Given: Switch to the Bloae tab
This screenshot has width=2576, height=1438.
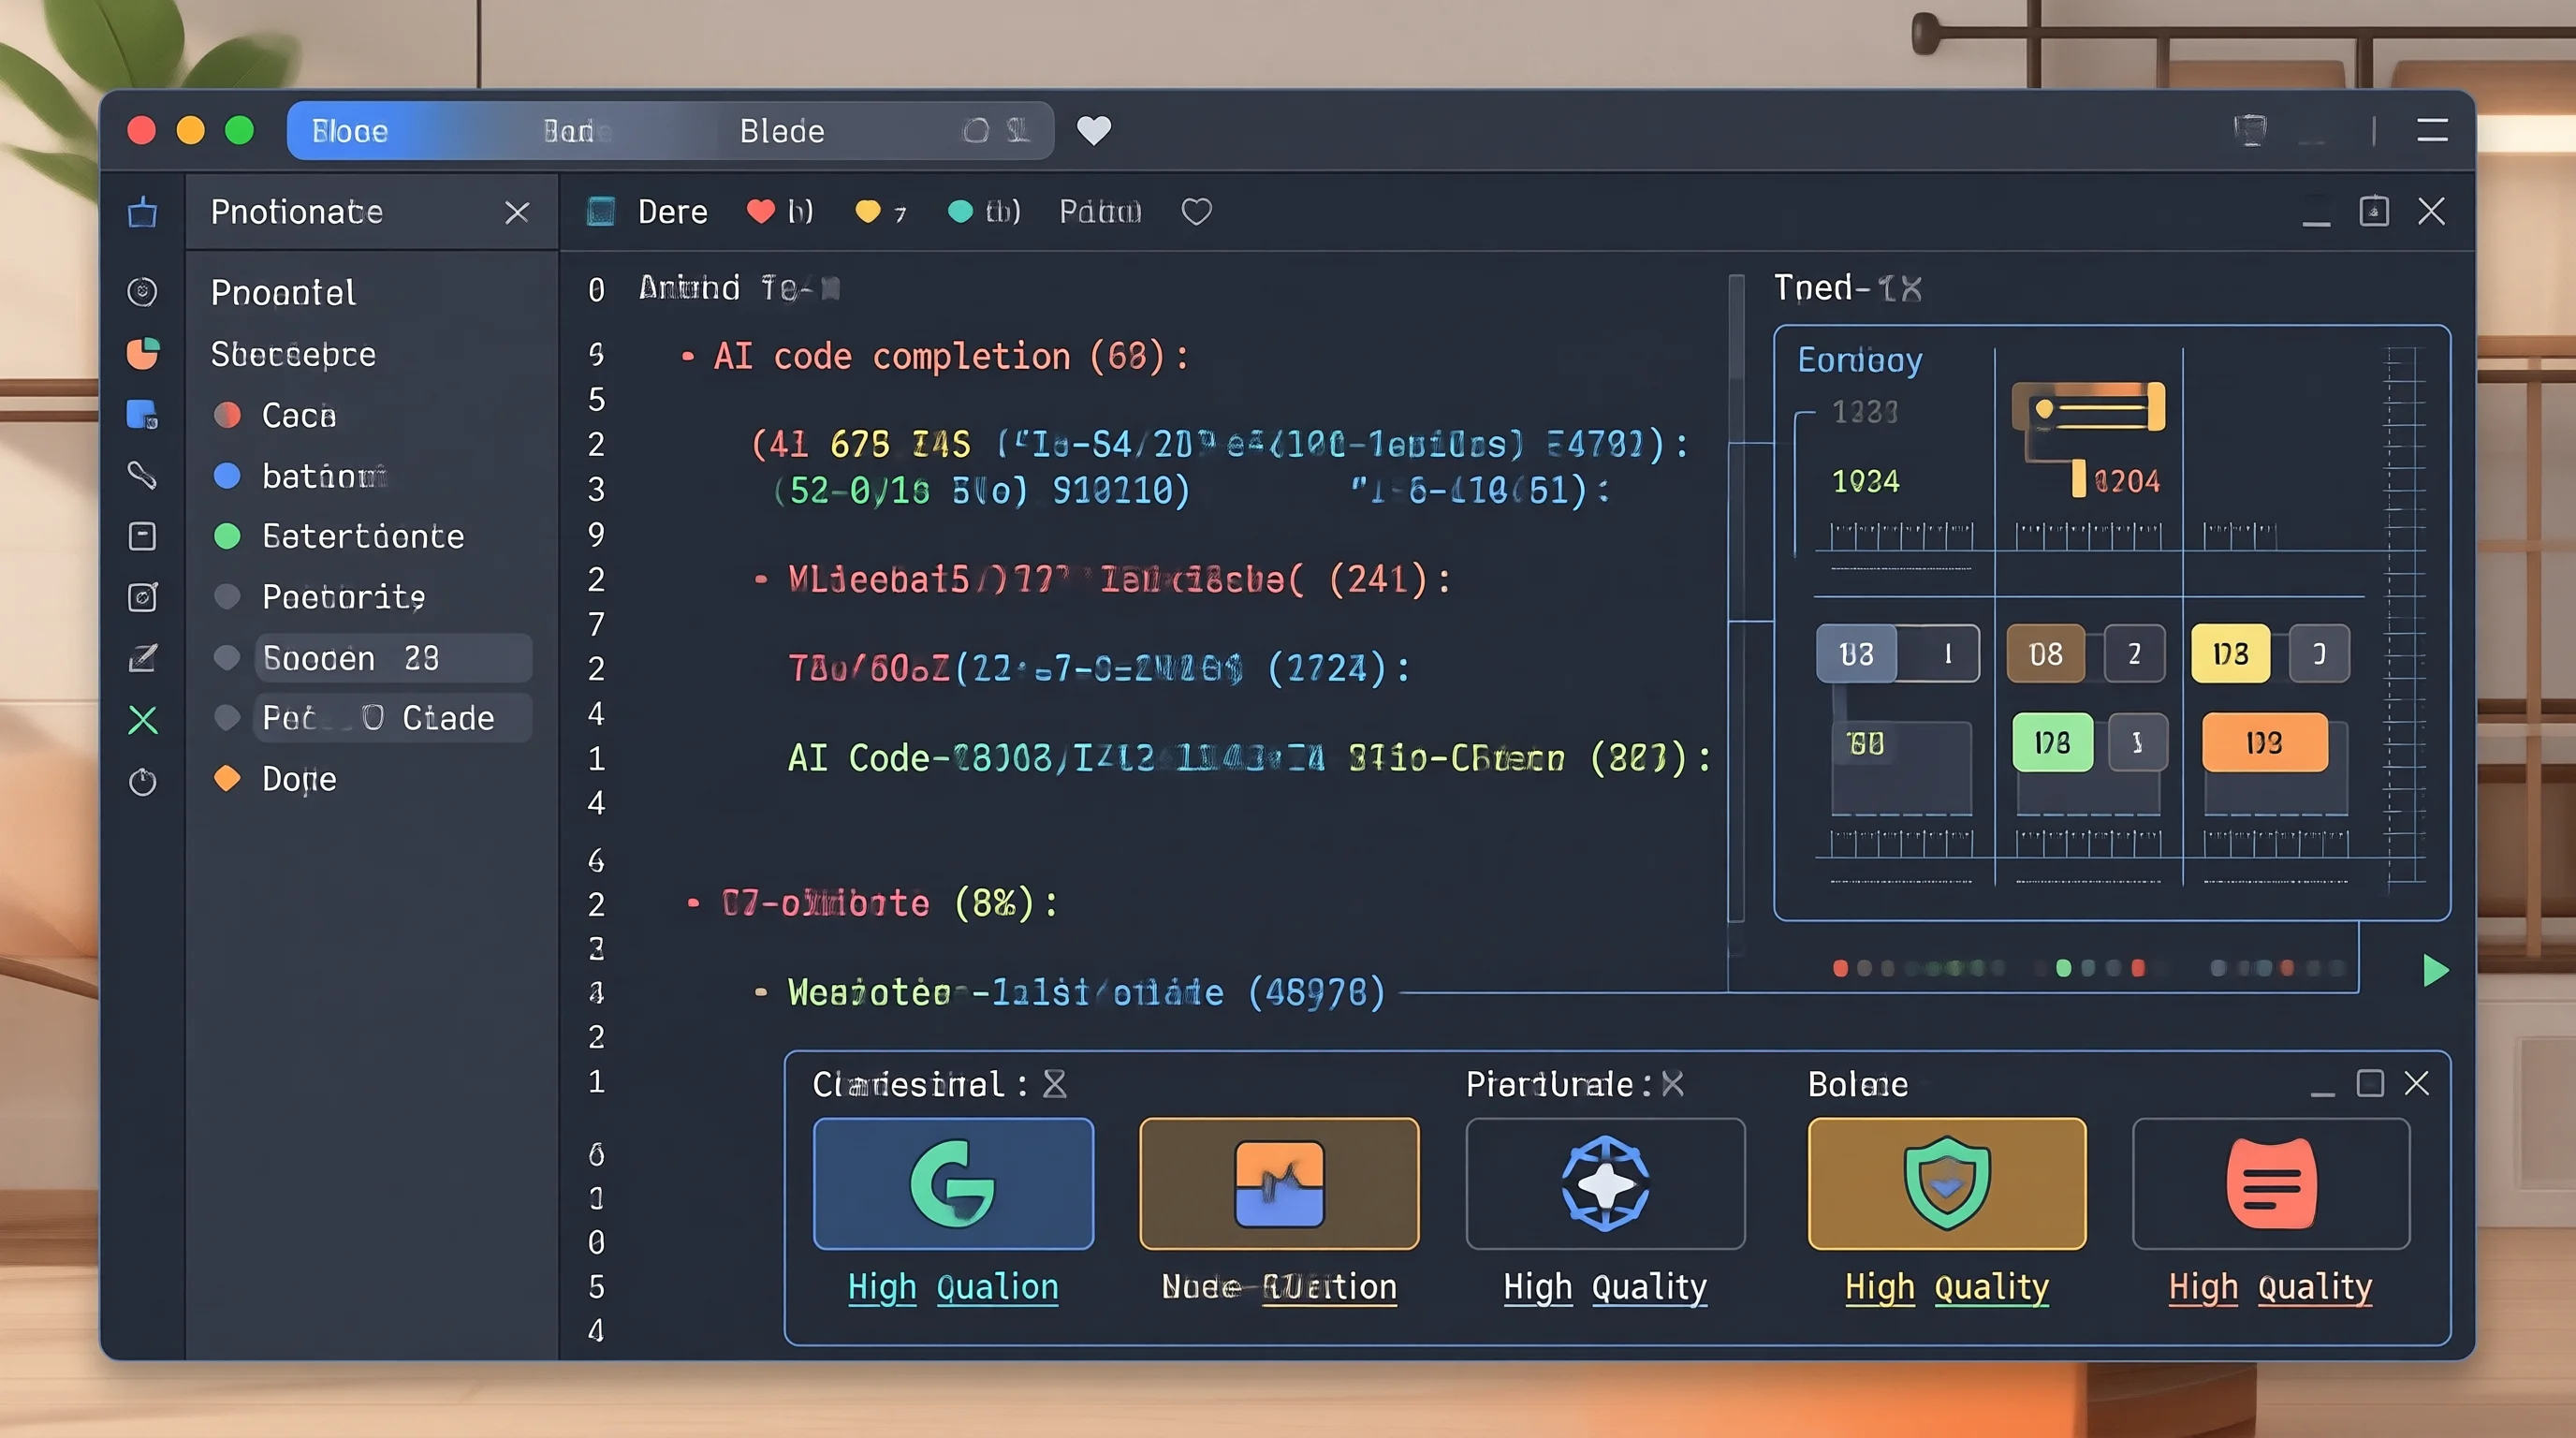Looking at the screenshot, I should (349, 131).
